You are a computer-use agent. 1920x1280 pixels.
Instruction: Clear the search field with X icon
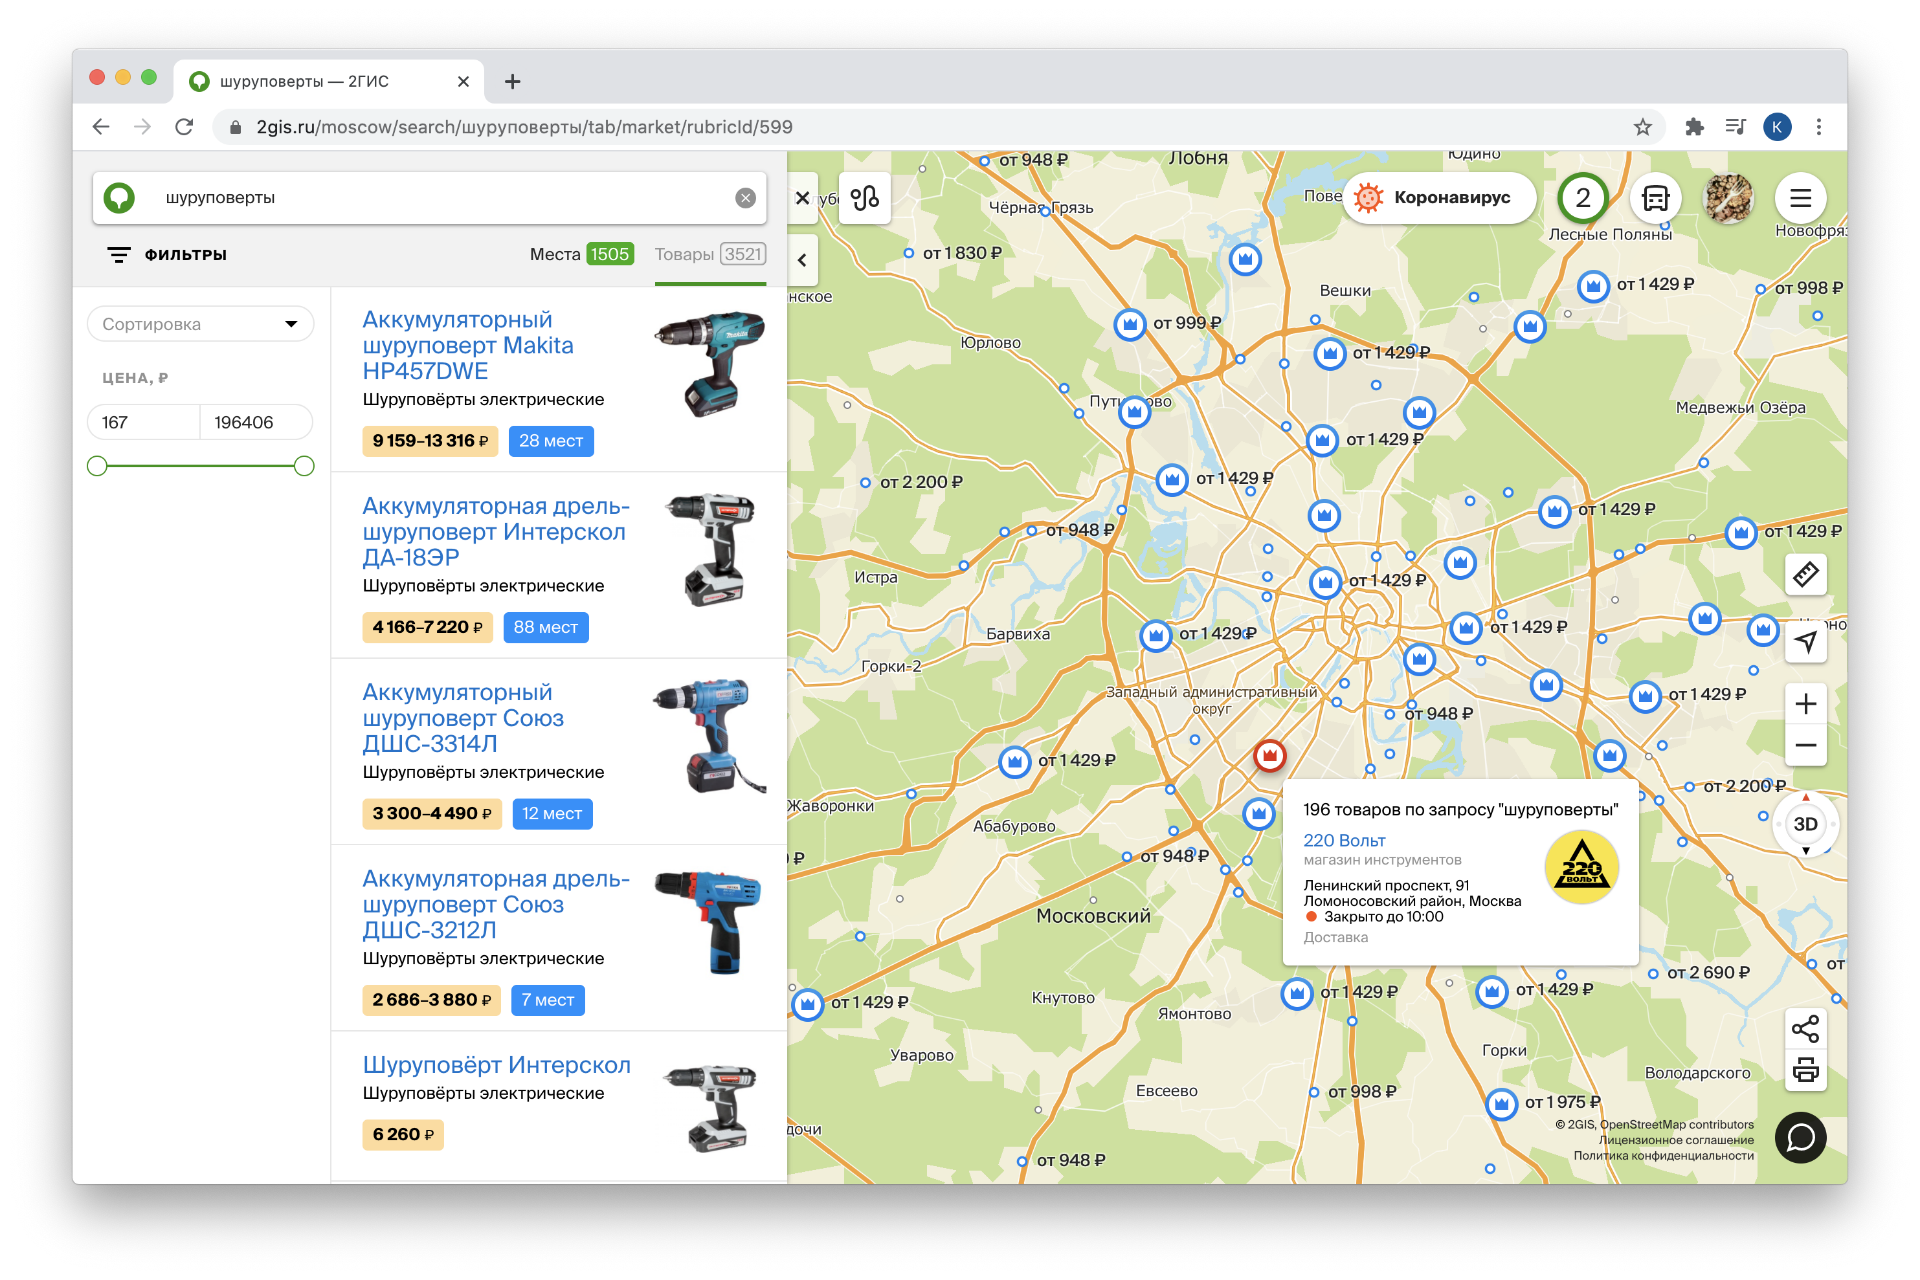click(745, 198)
